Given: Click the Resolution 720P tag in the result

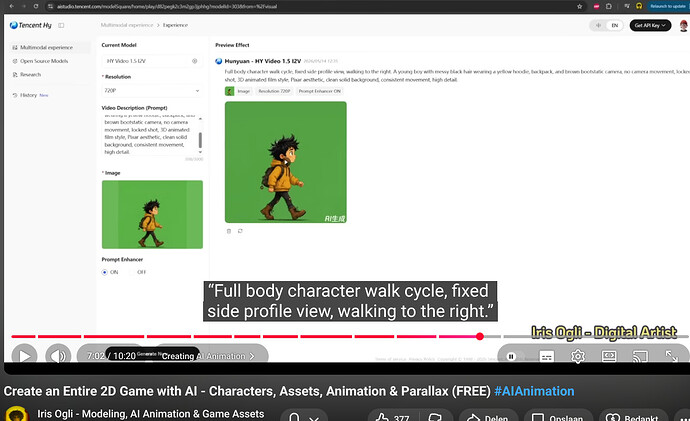Looking at the screenshot, I should click(274, 91).
